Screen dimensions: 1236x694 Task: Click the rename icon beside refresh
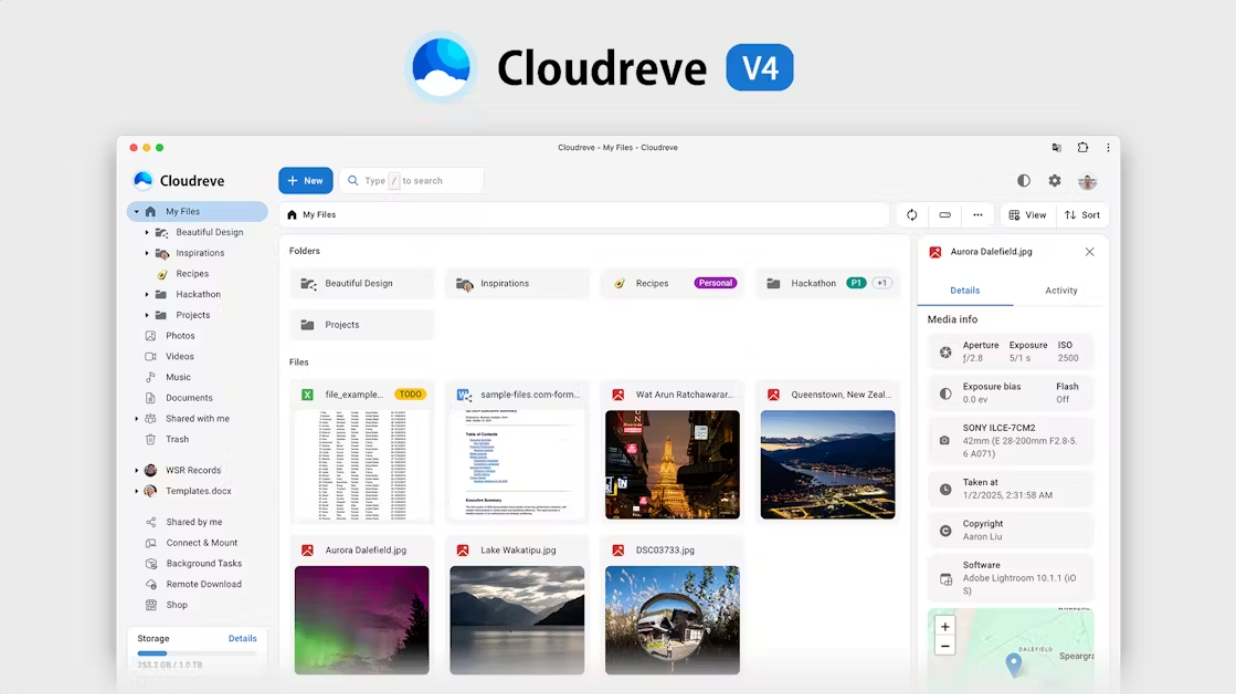point(945,215)
